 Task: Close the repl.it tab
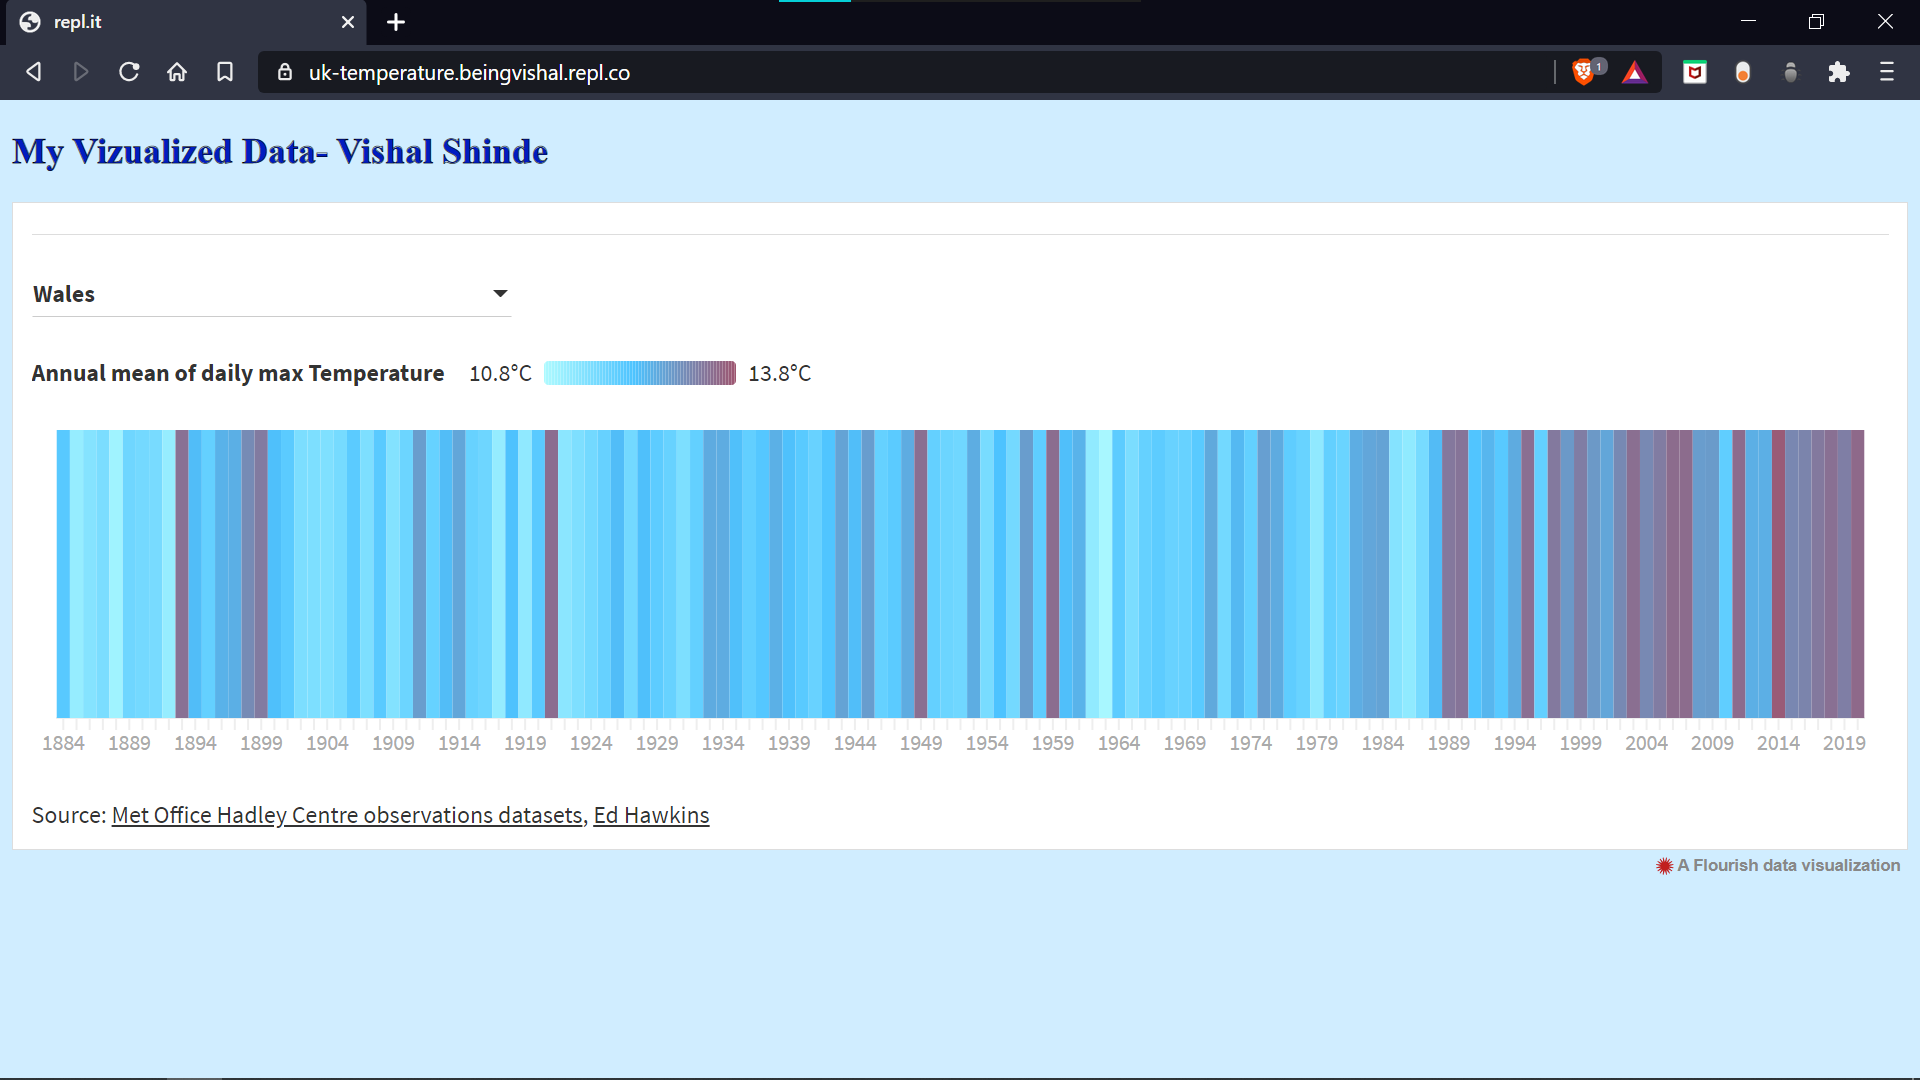pos(348,22)
